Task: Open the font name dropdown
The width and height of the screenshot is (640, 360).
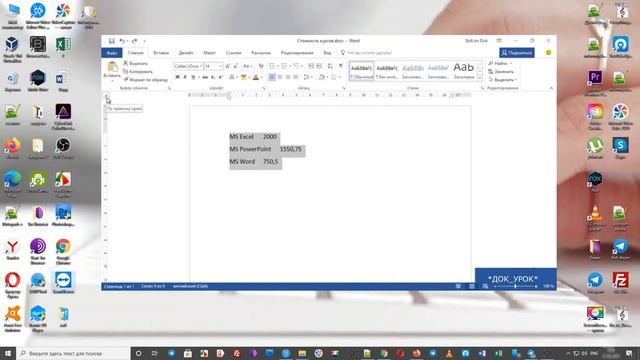Action: [x=201, y=66]
